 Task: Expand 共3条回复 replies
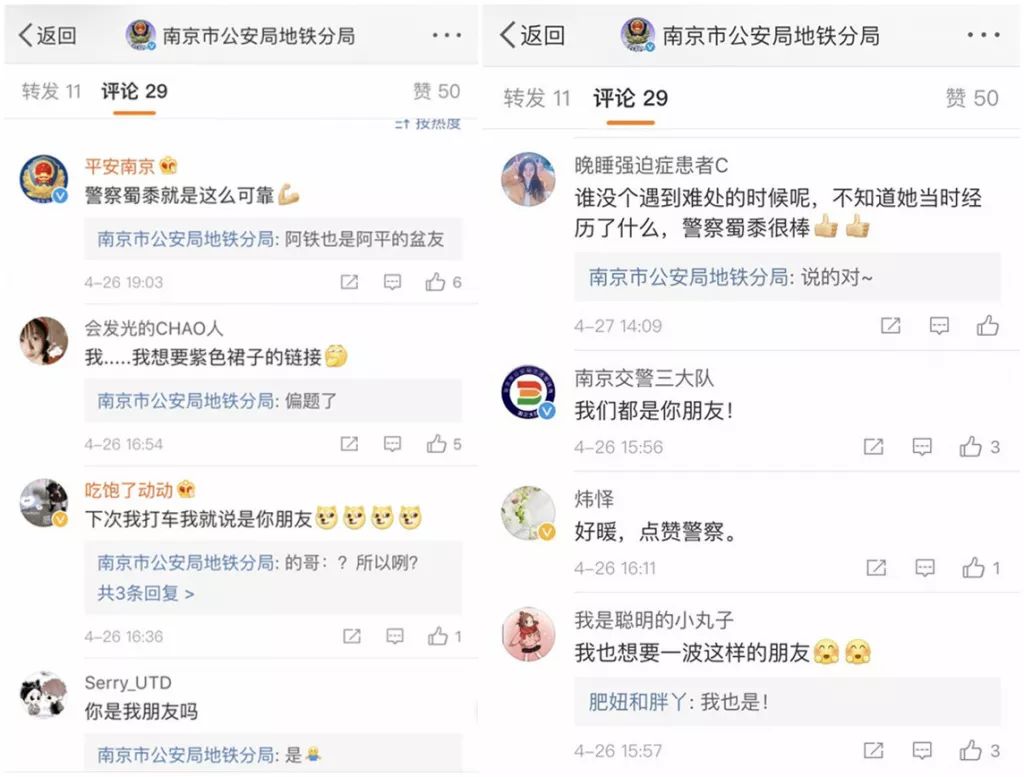click(146, 594)
